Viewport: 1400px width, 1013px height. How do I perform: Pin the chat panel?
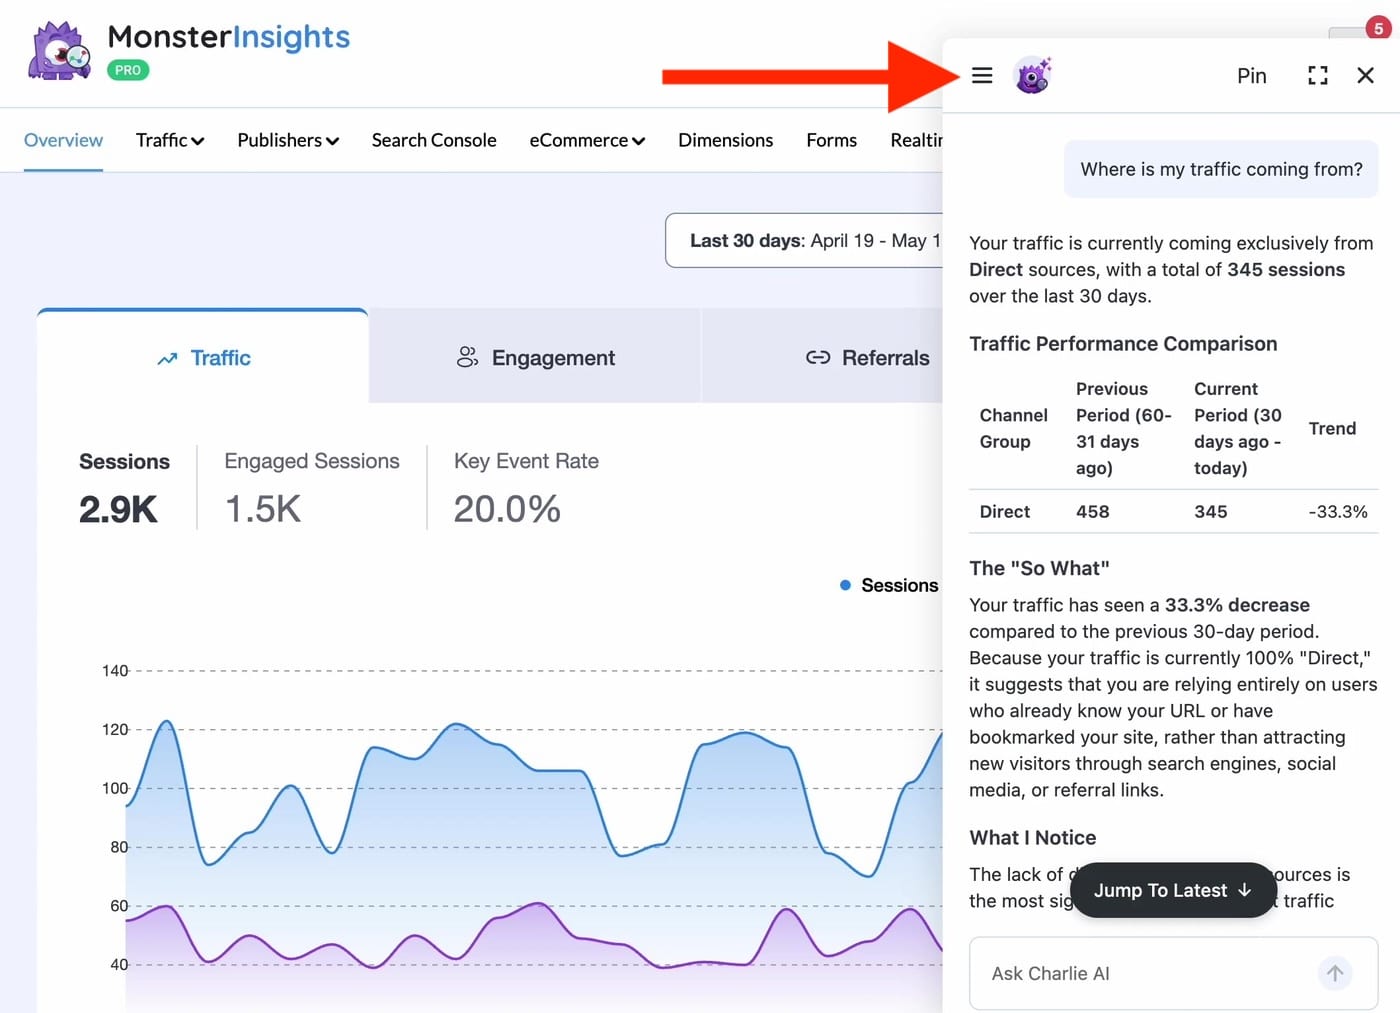pyautogui.click(x=1251, y=76)
